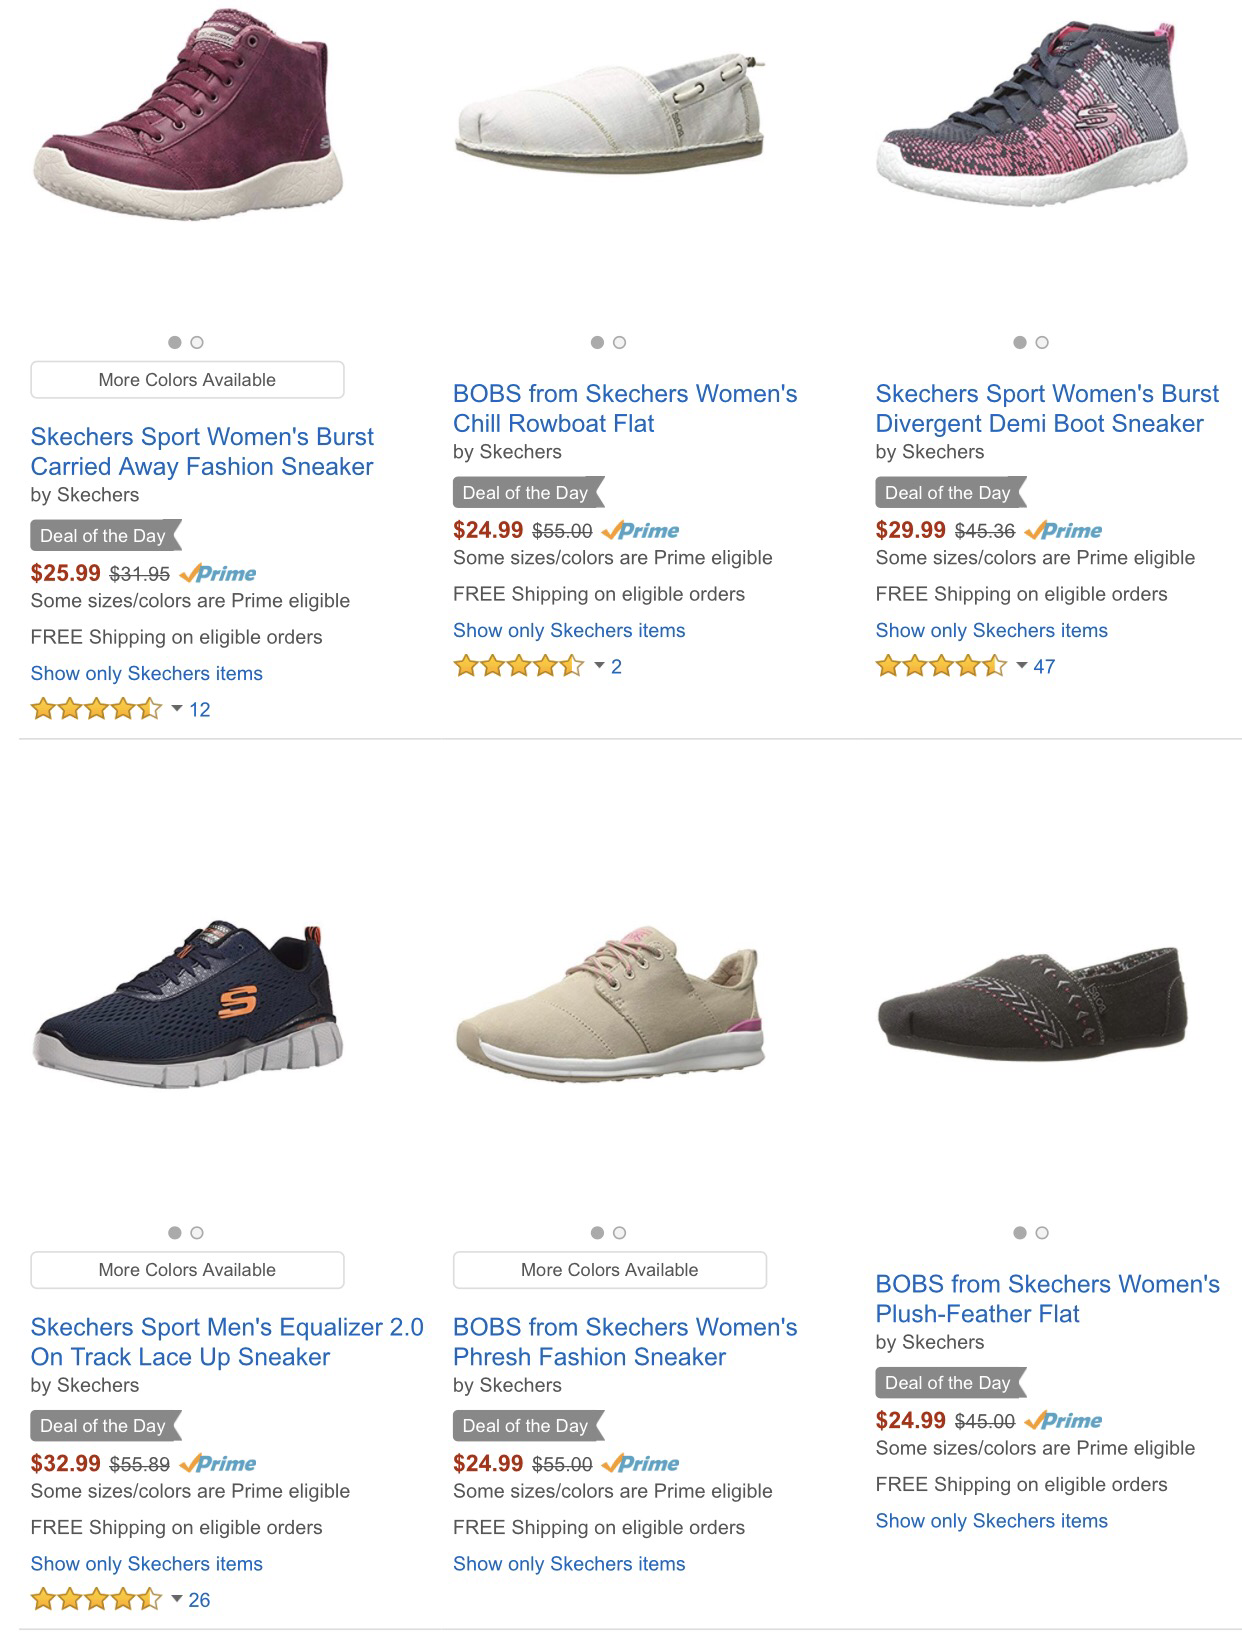Expand rating dropdown arrow next to 26 reviews
1242x1634 pixels.
(177, 1599)
